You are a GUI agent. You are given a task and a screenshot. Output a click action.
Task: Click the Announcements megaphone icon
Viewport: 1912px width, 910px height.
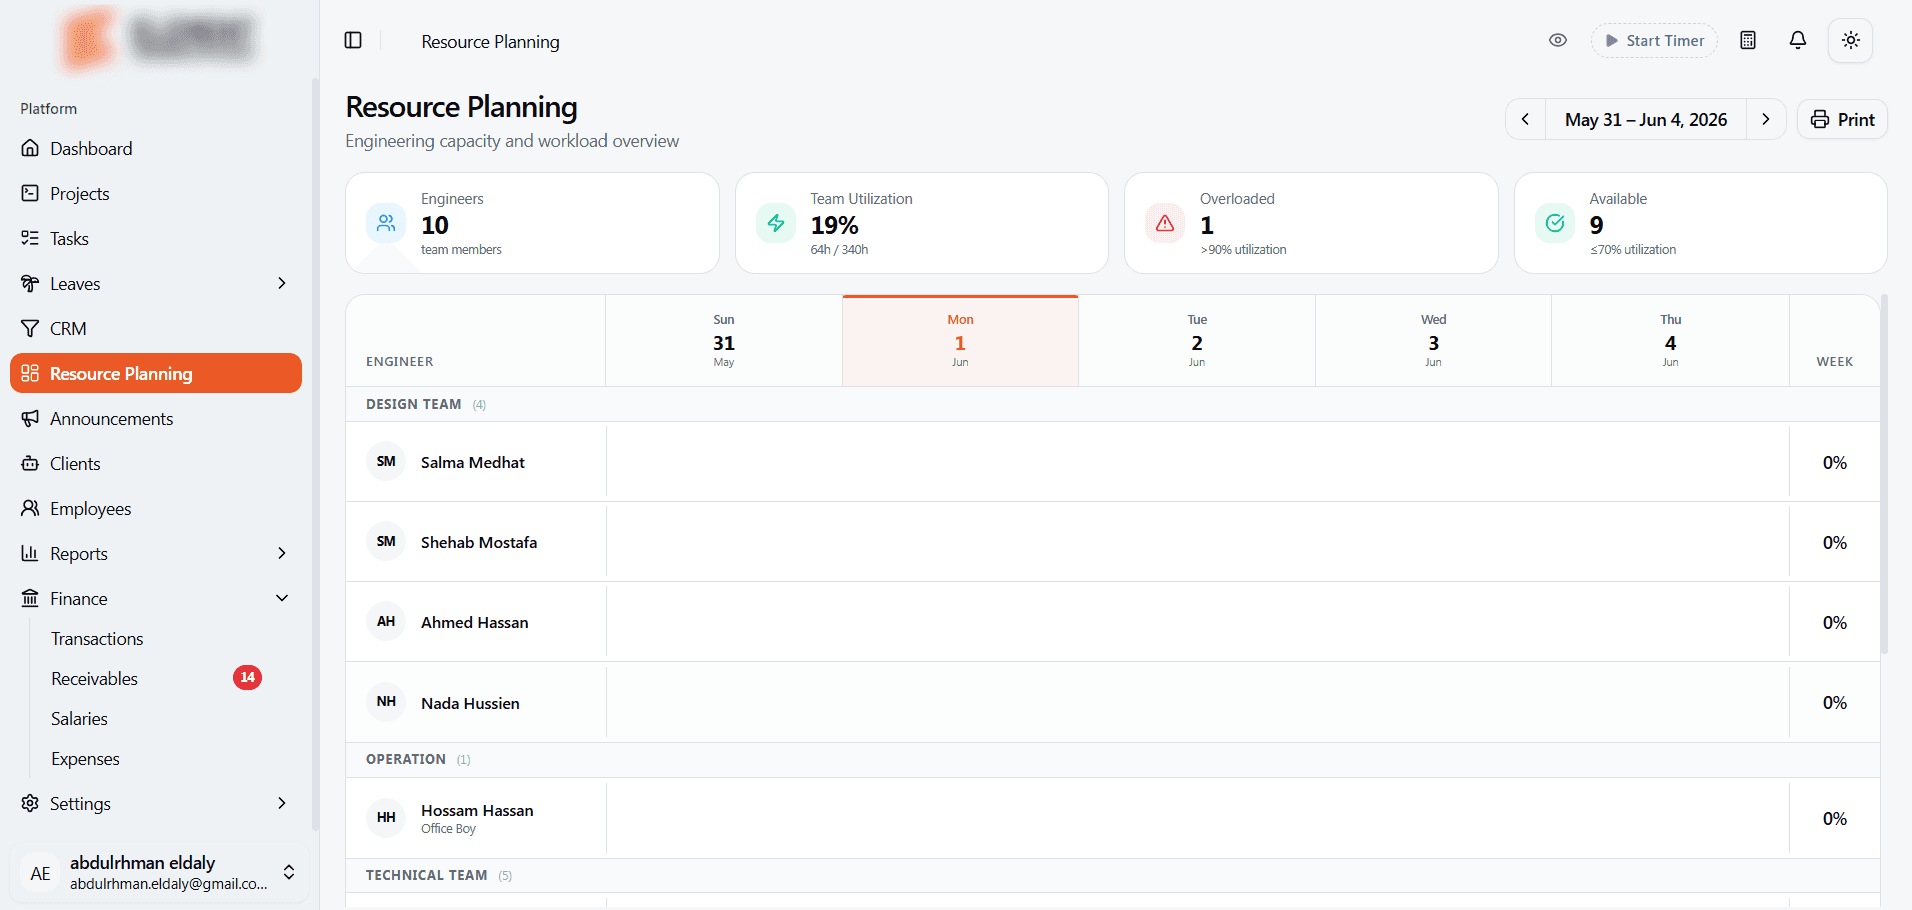click(x=30, y=418)
